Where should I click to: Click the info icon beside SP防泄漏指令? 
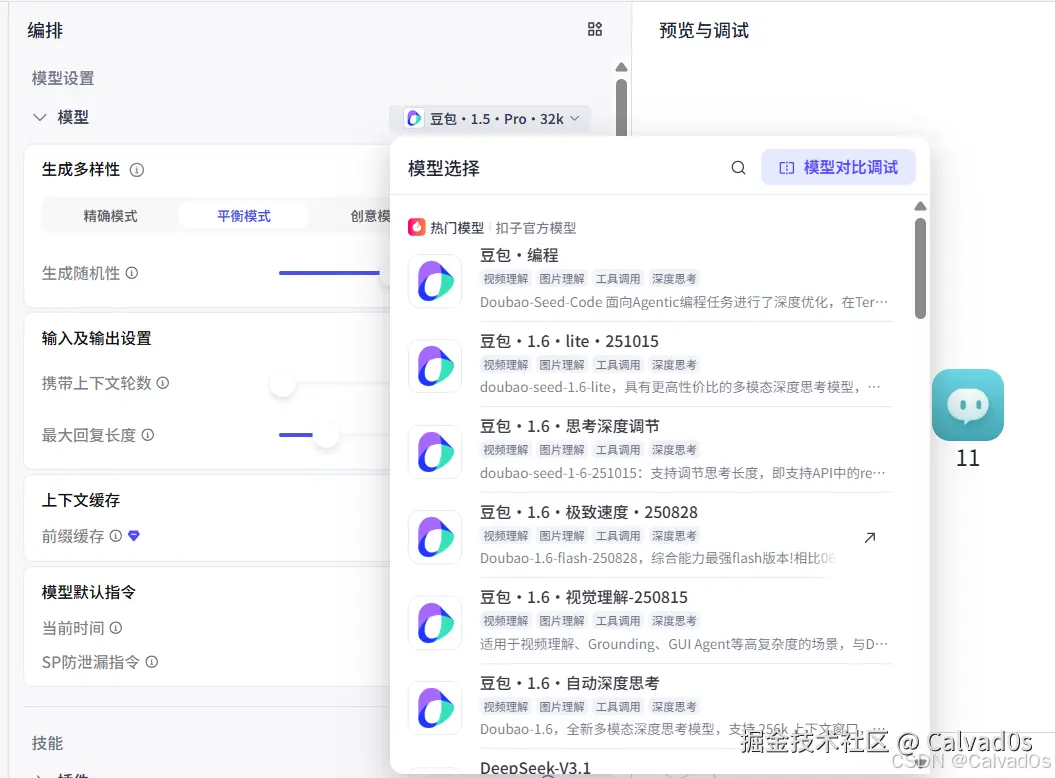(x=152, y=662)
